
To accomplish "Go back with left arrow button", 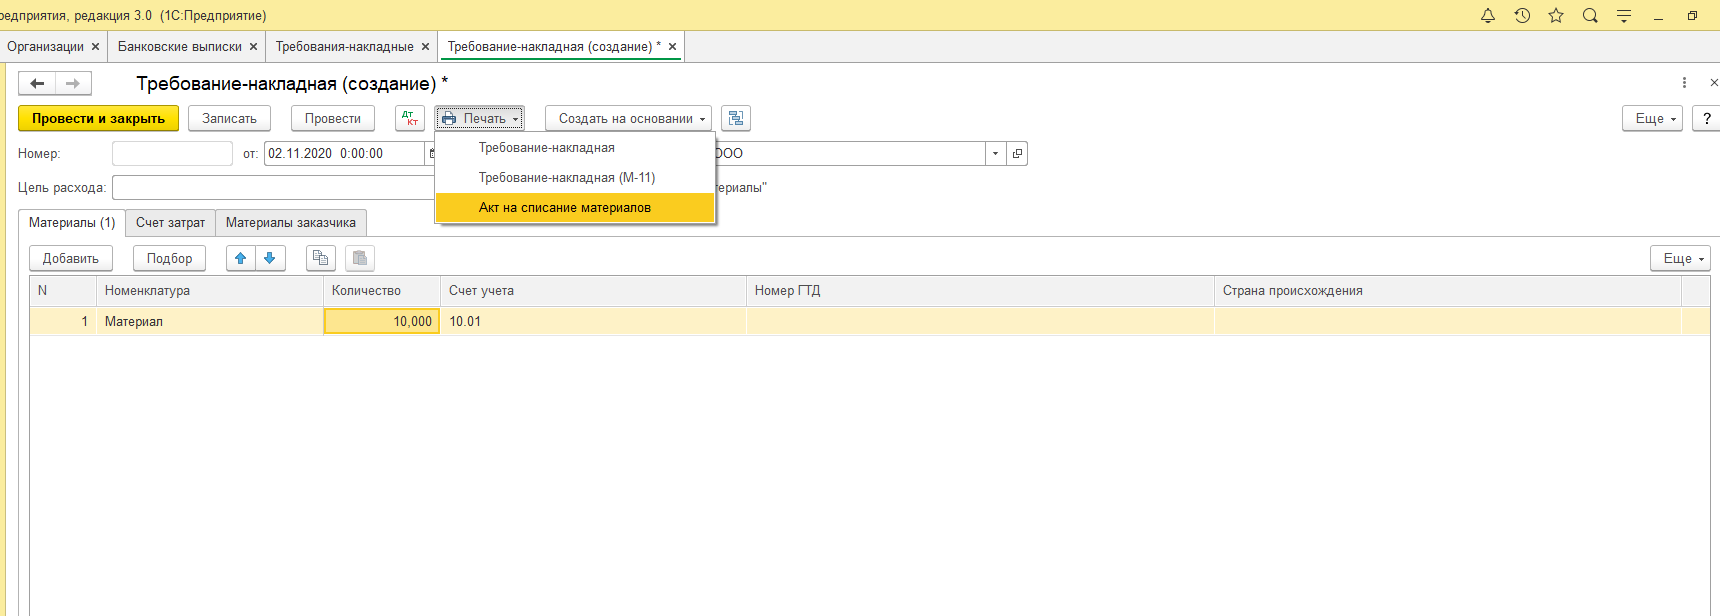I will (37, 83).
